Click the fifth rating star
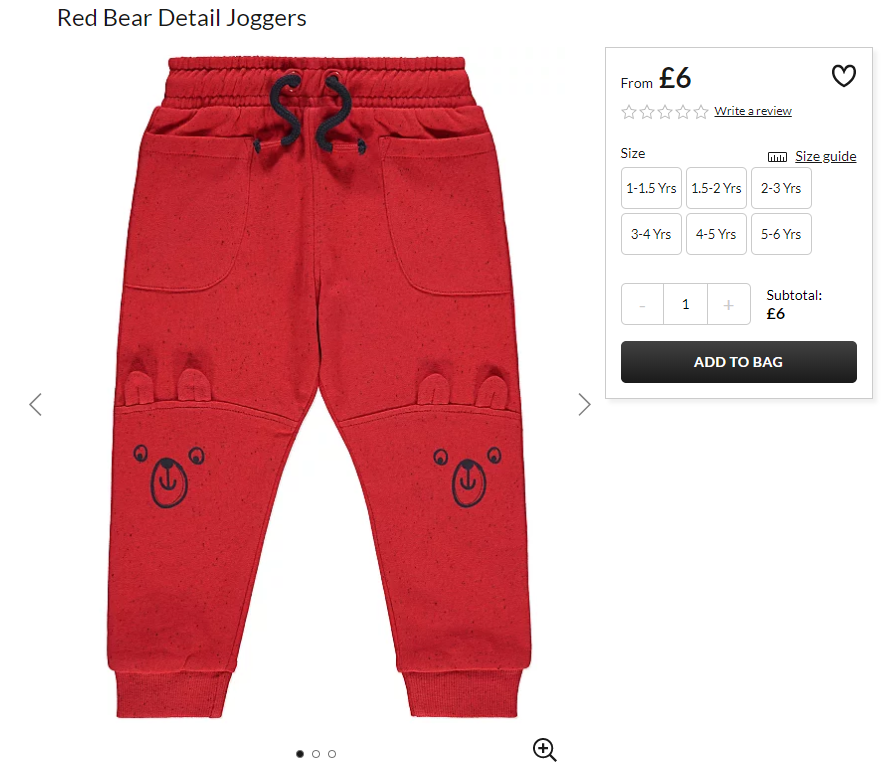The height and width of the screenshot is (769, 885). click(700, 112)
